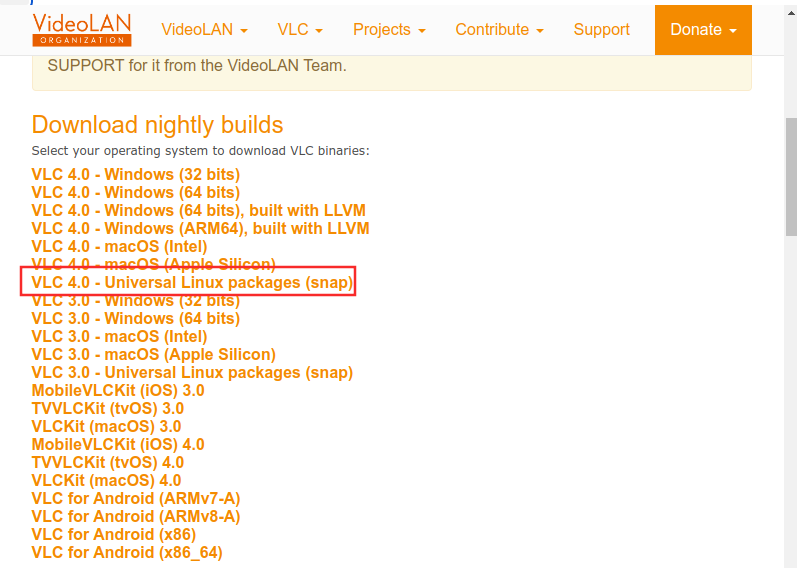Click the page vertical scrollbar thumb

click(791, 177)
